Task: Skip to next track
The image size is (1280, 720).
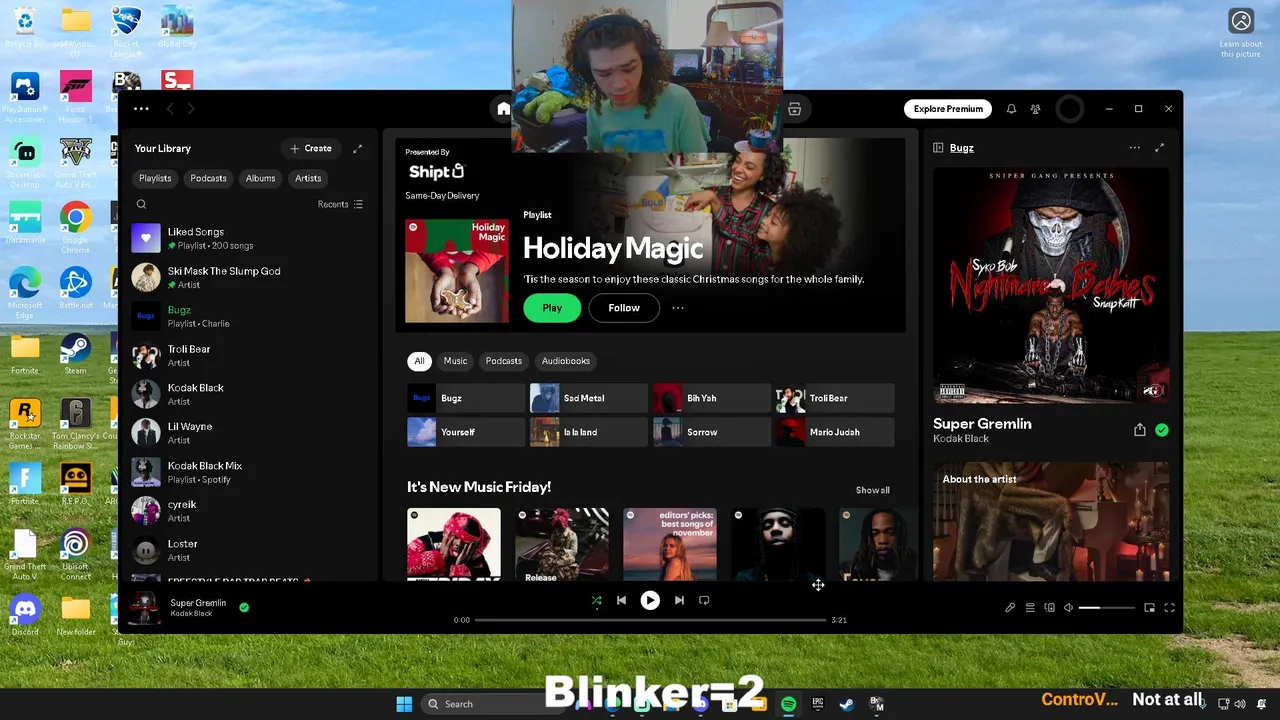Action: coord(679,600)
